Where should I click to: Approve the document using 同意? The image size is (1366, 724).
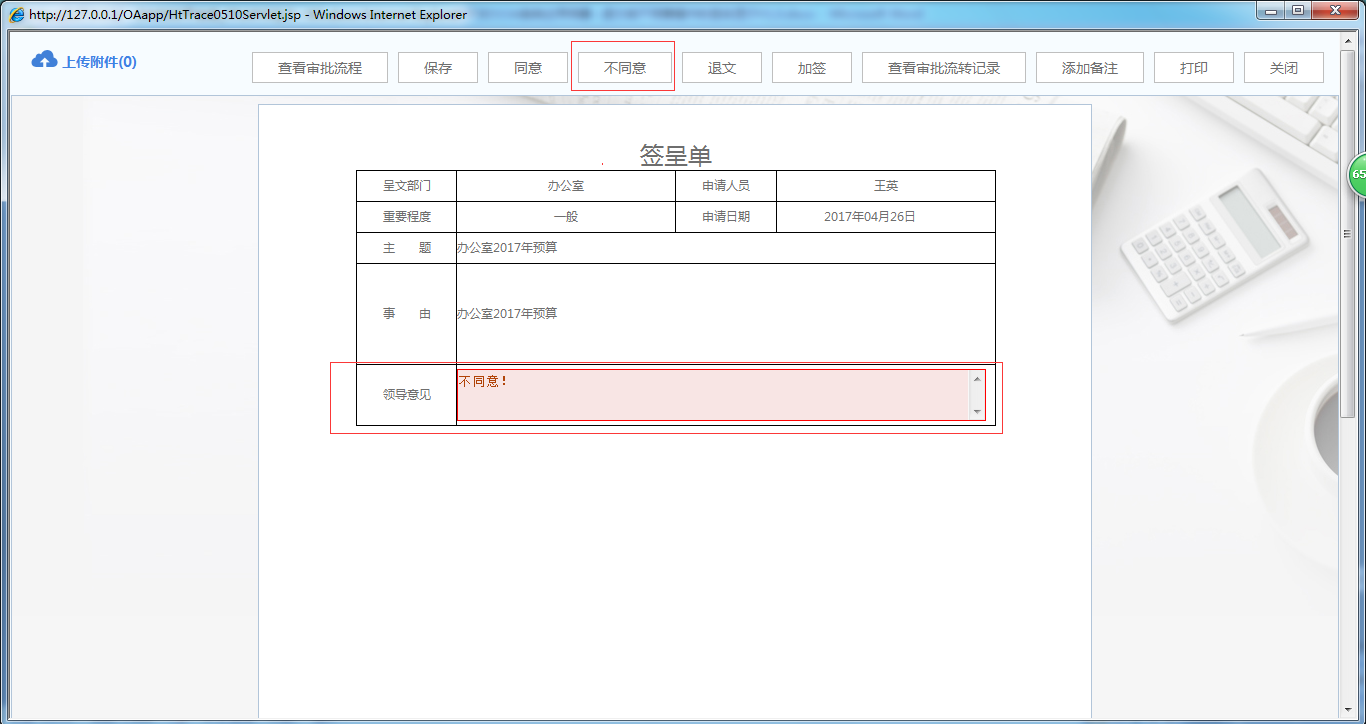(527, 67)
